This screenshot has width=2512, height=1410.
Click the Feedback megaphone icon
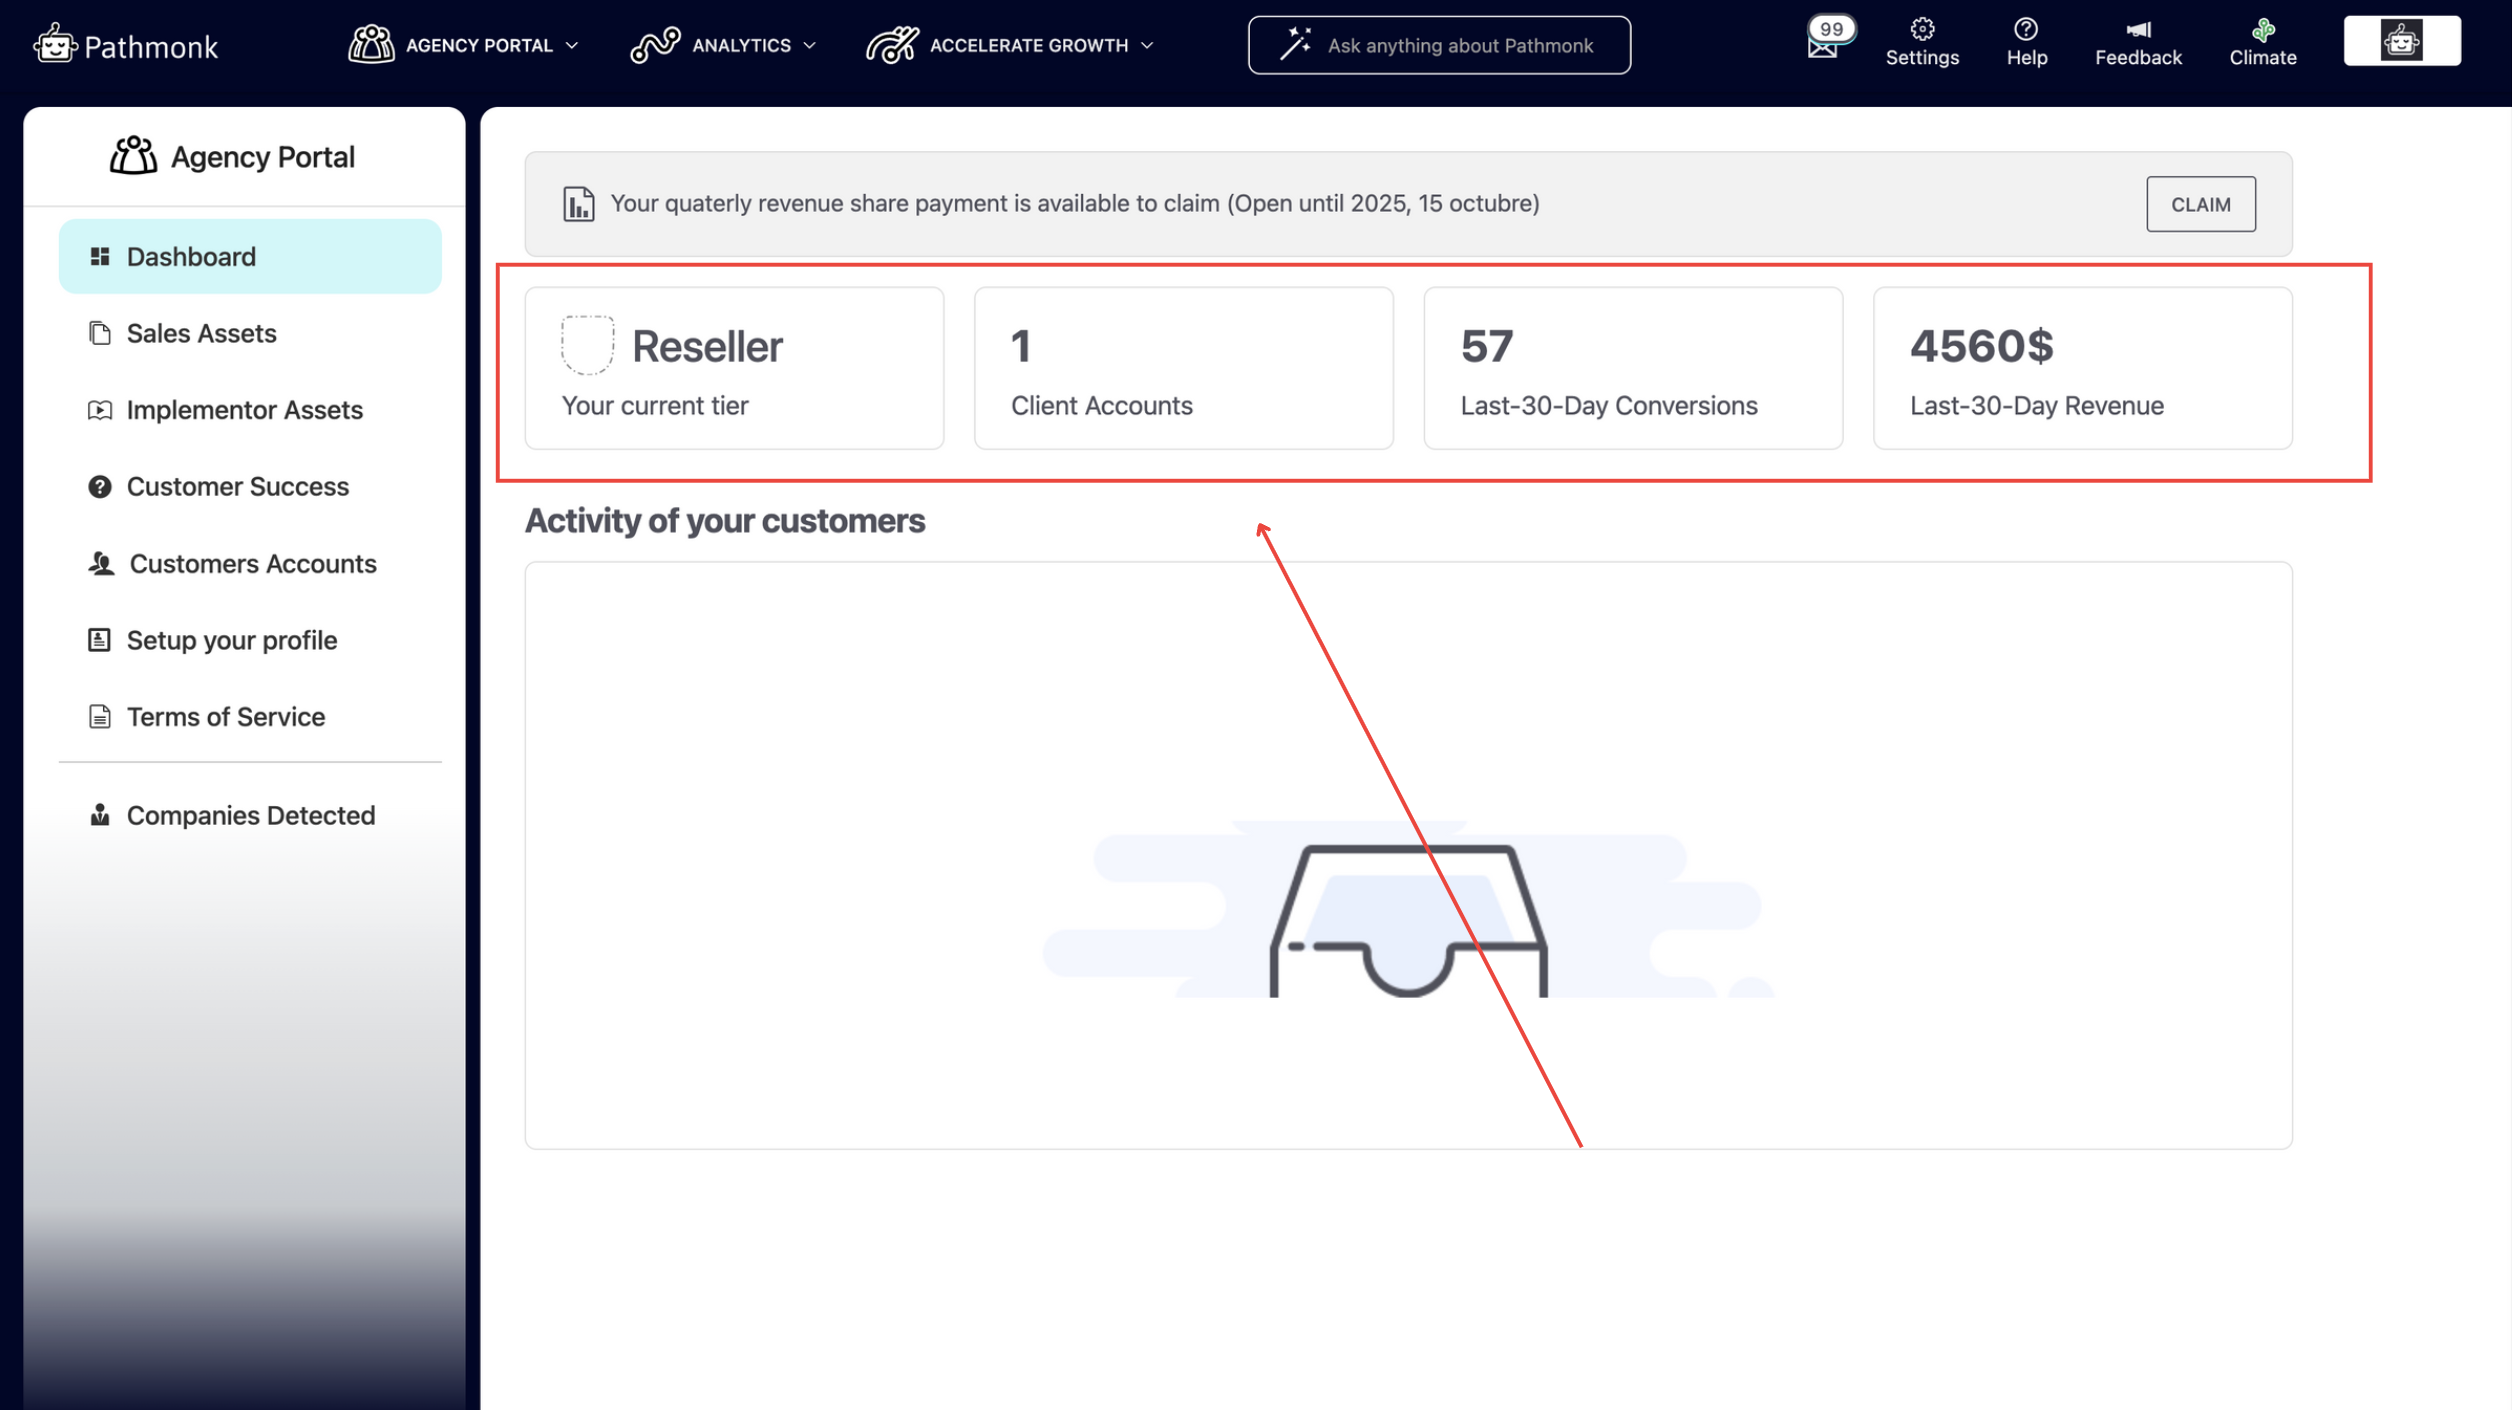tap(2137, 30)
